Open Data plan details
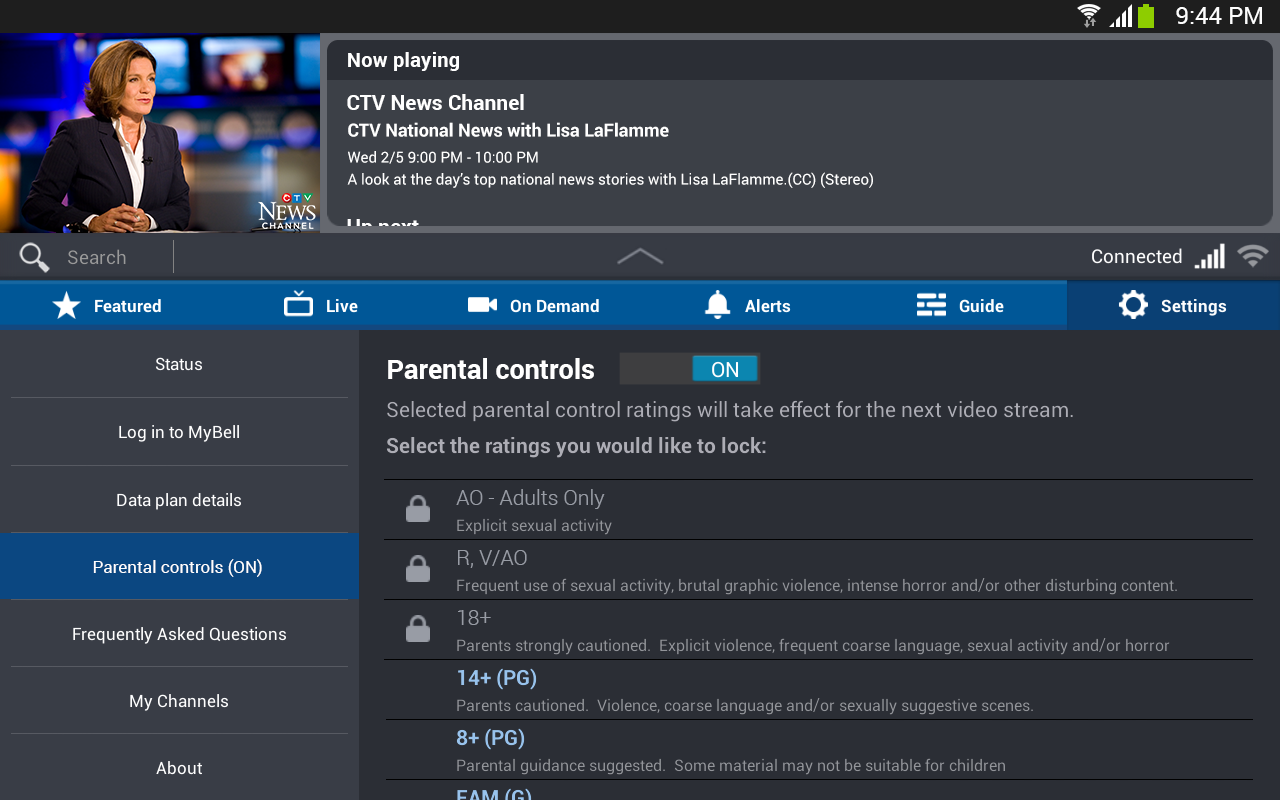The image size is (1280, 800). (x=179, y=500)
